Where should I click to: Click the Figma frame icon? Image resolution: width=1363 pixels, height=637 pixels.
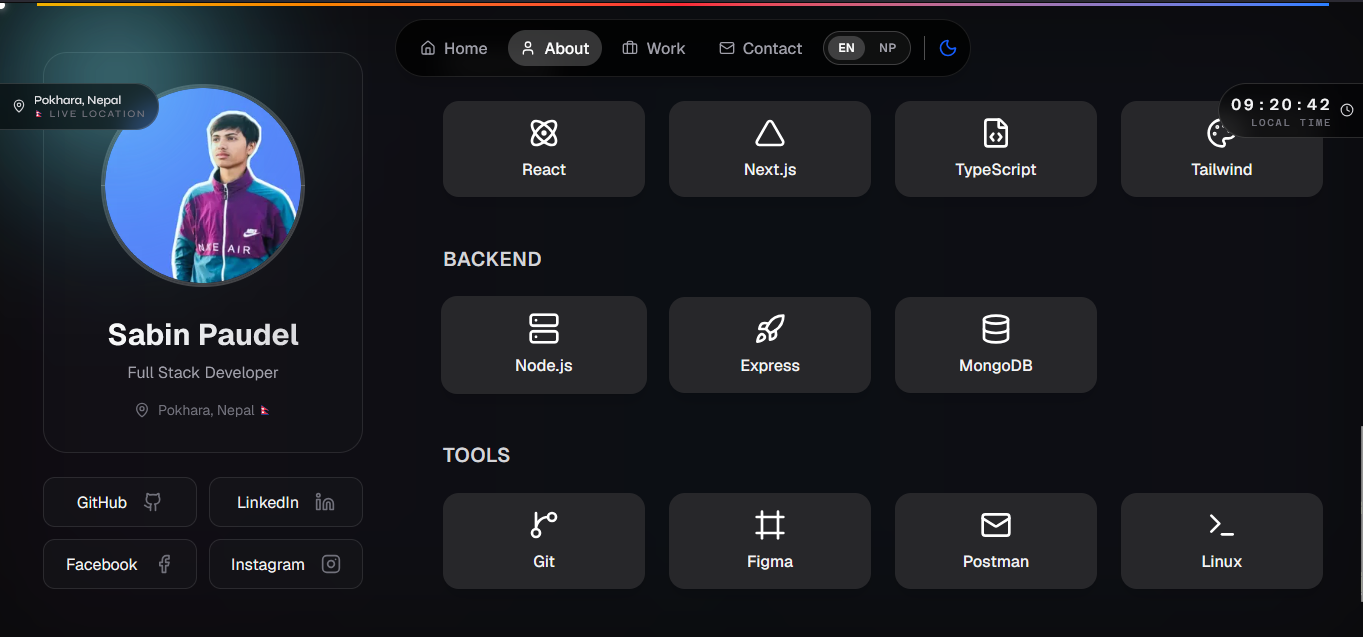pos(770,525)
